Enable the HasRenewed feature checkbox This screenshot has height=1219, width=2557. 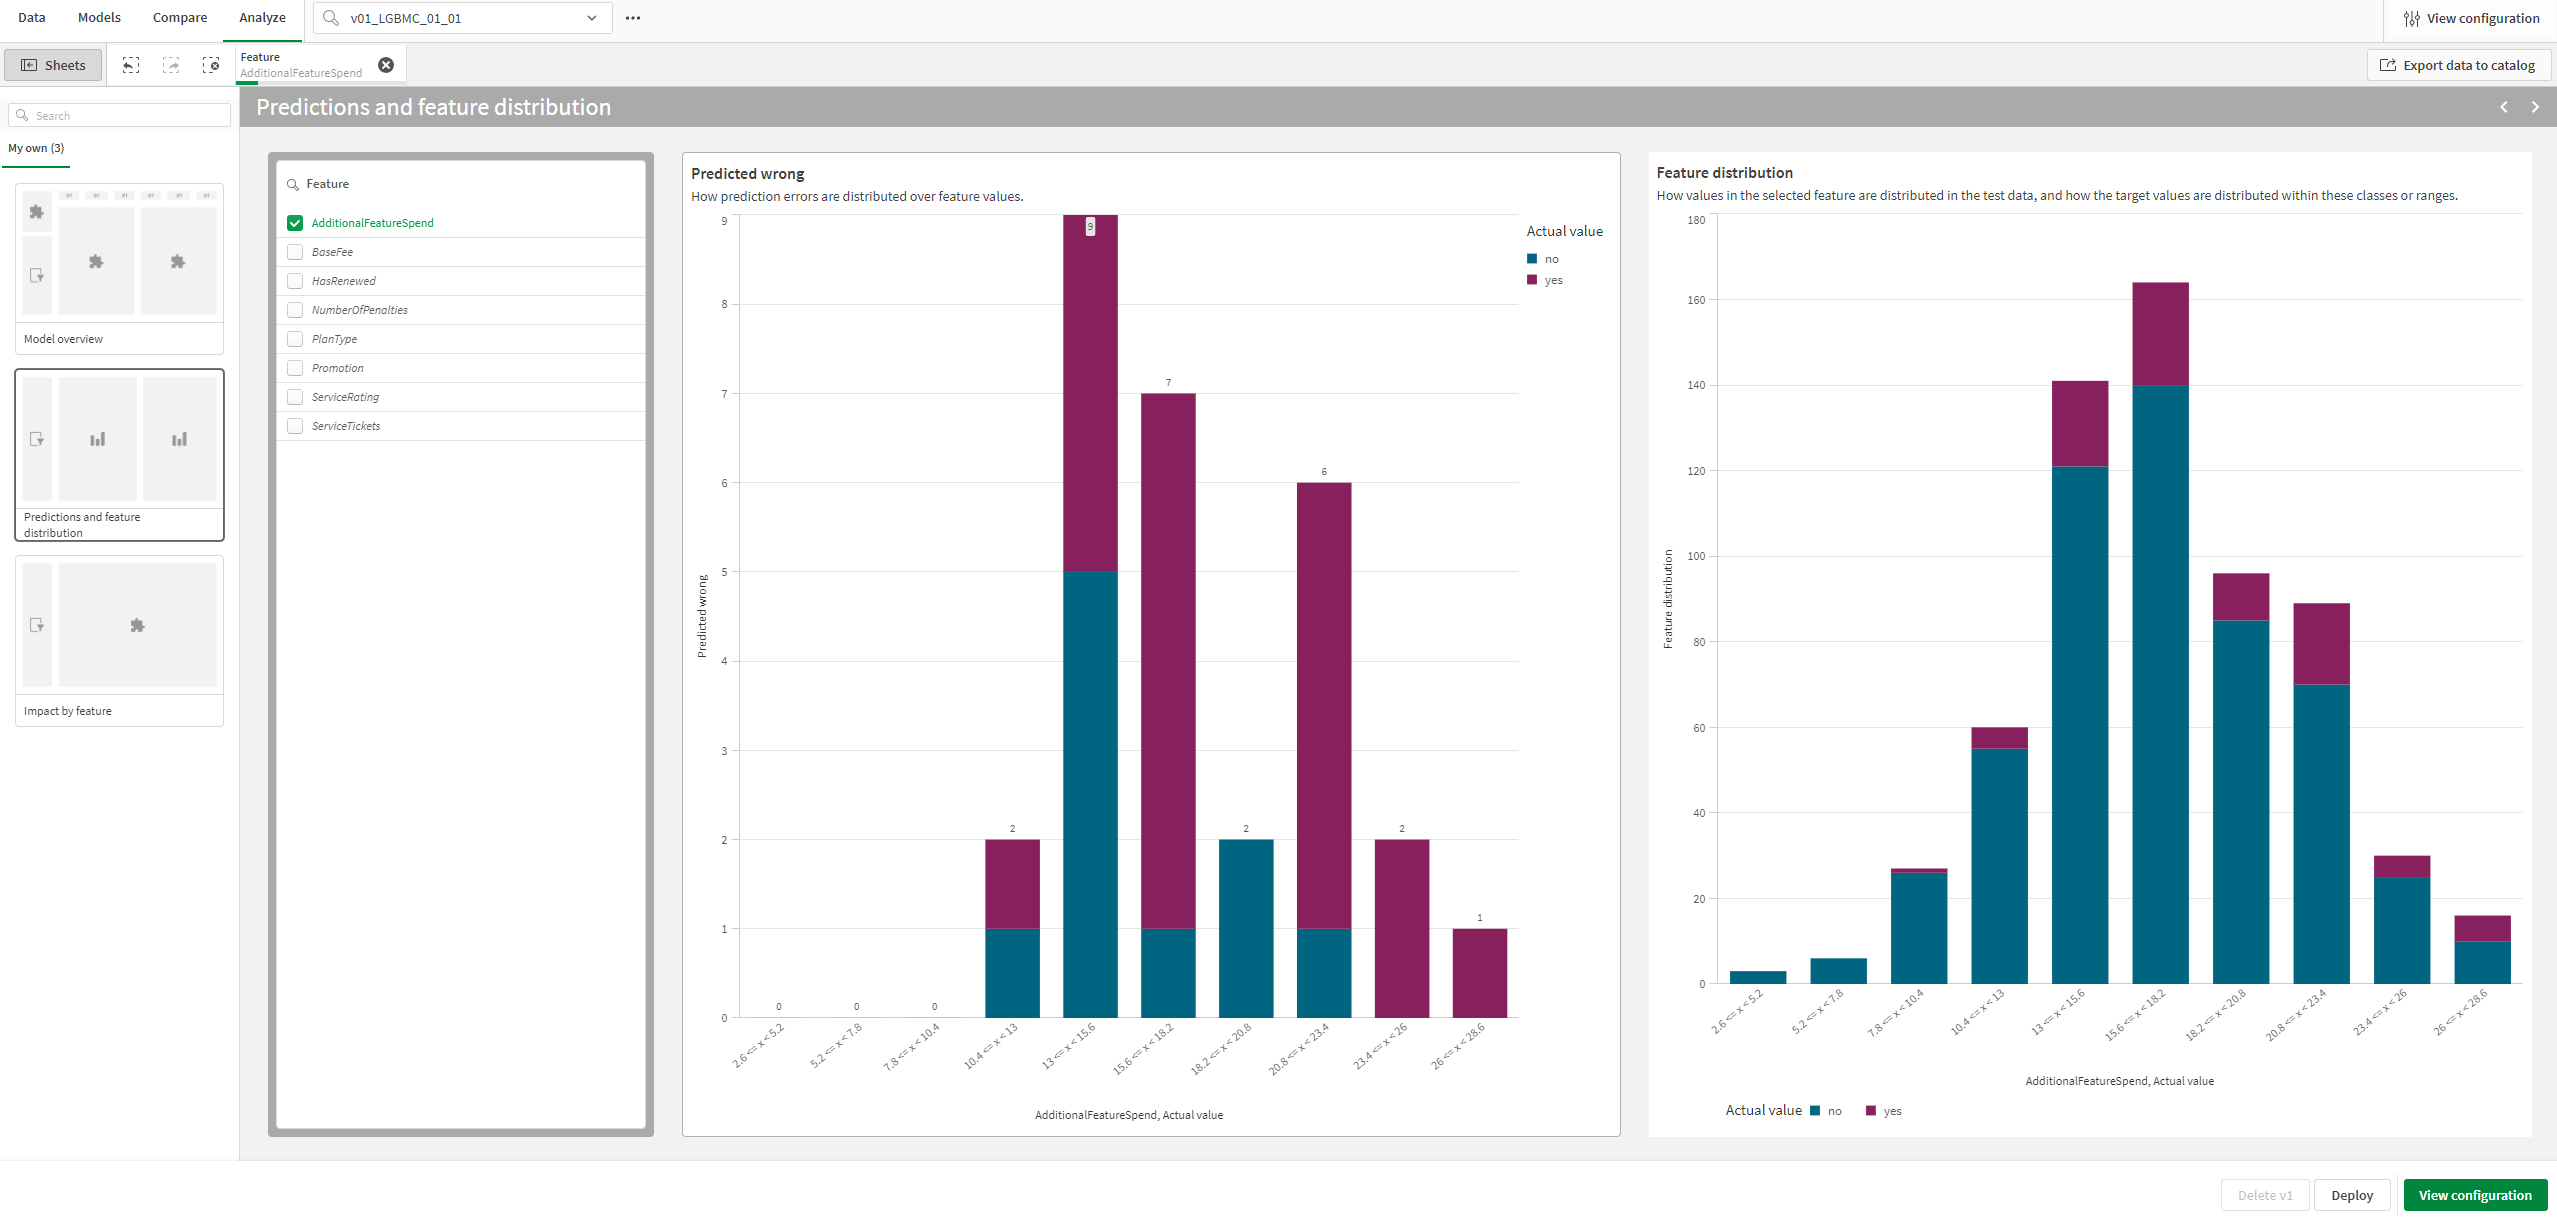[x=297, y=280]
